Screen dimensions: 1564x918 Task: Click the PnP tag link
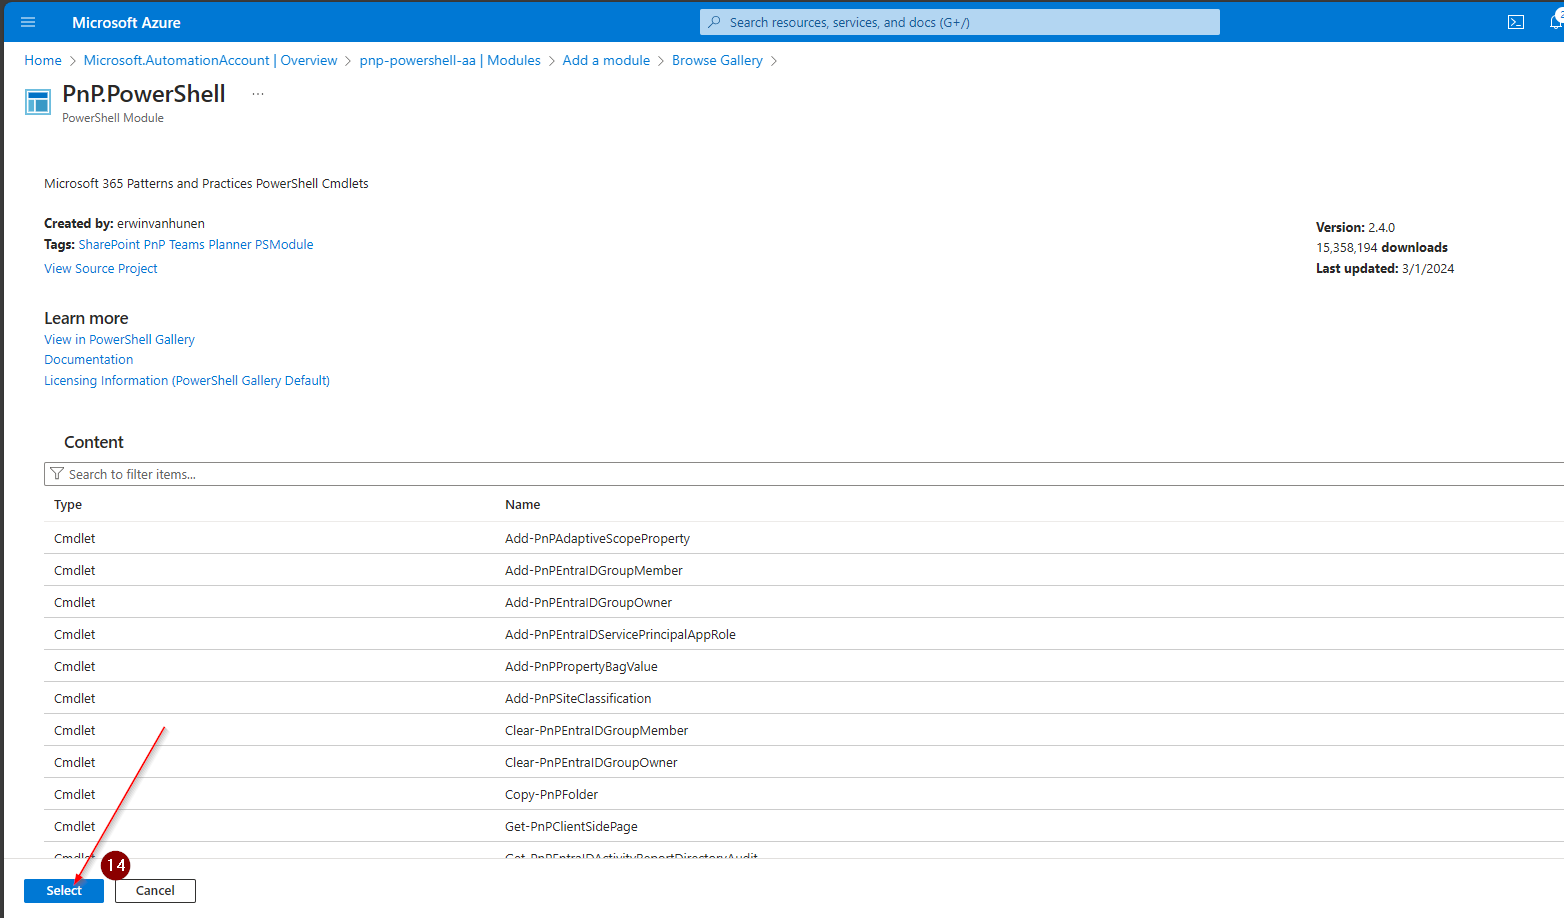tap(154, 244)
